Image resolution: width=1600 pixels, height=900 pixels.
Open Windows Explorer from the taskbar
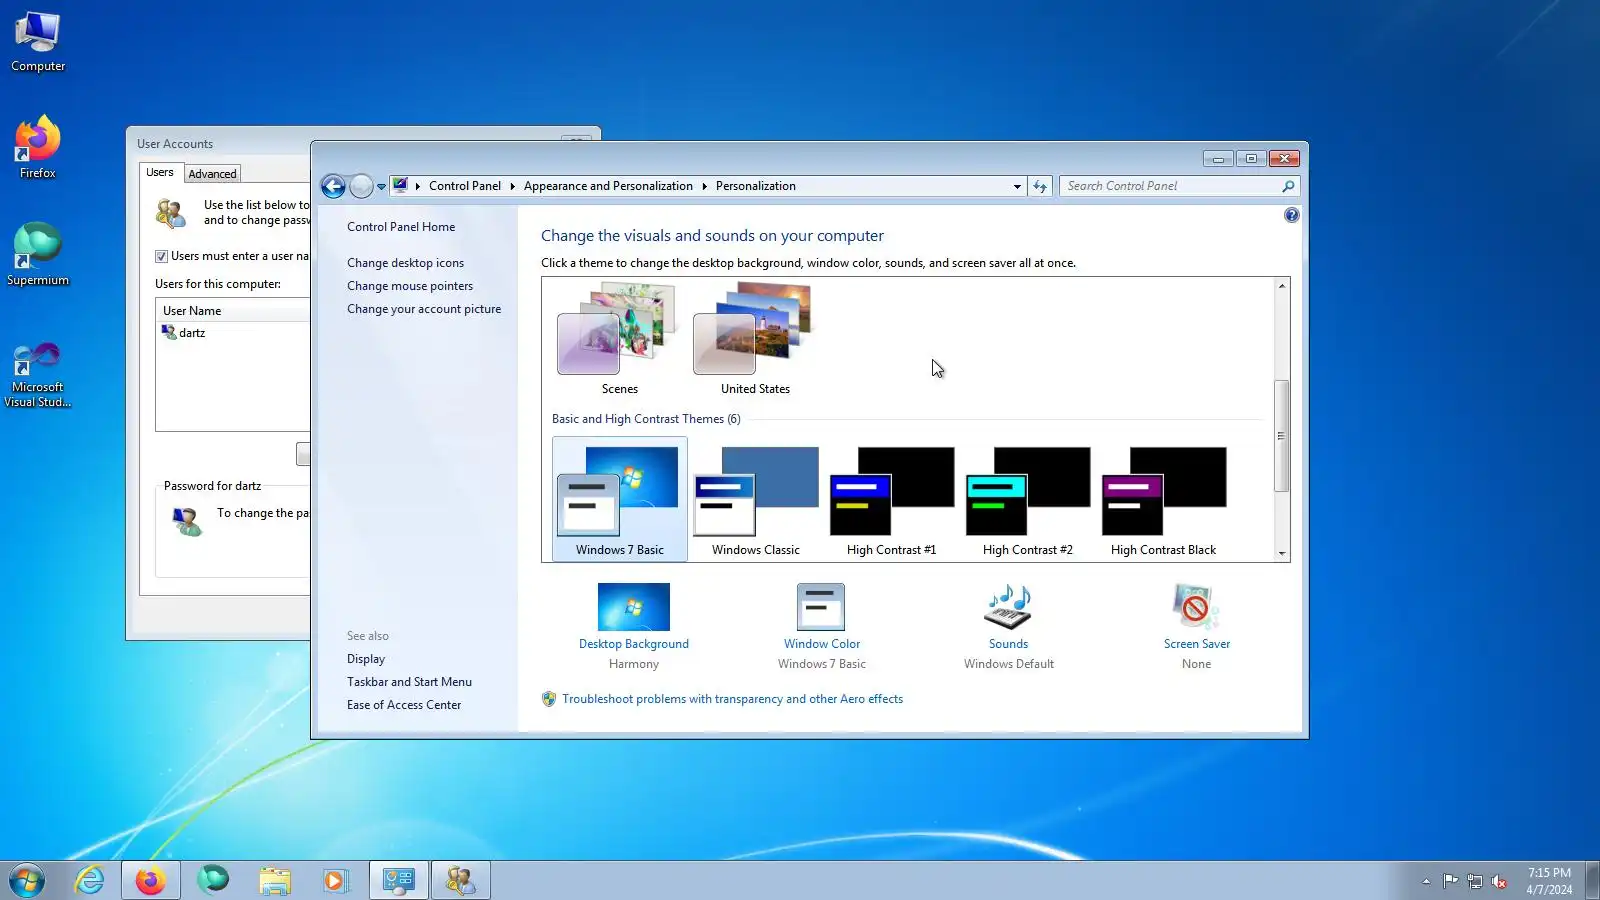coord(274,880)
